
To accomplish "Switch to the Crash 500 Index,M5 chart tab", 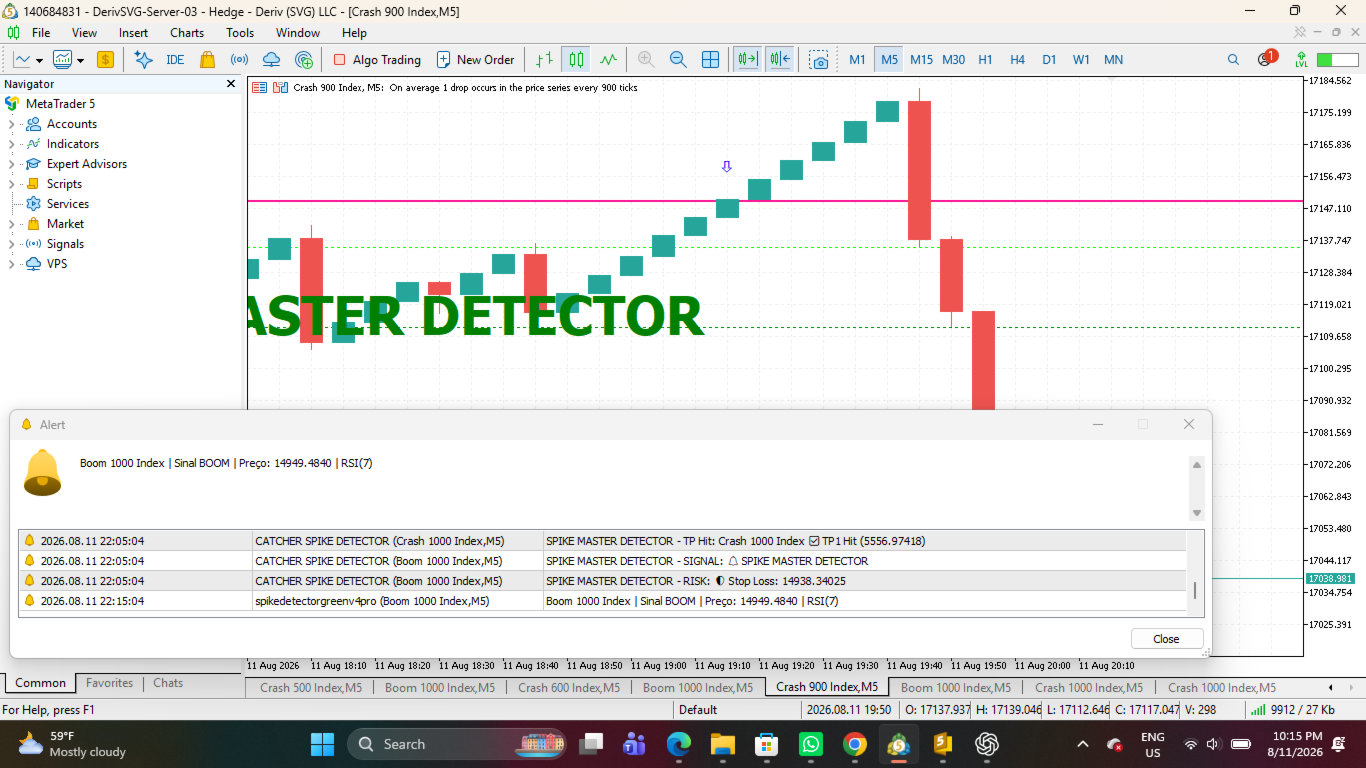I will coord(311,687).
